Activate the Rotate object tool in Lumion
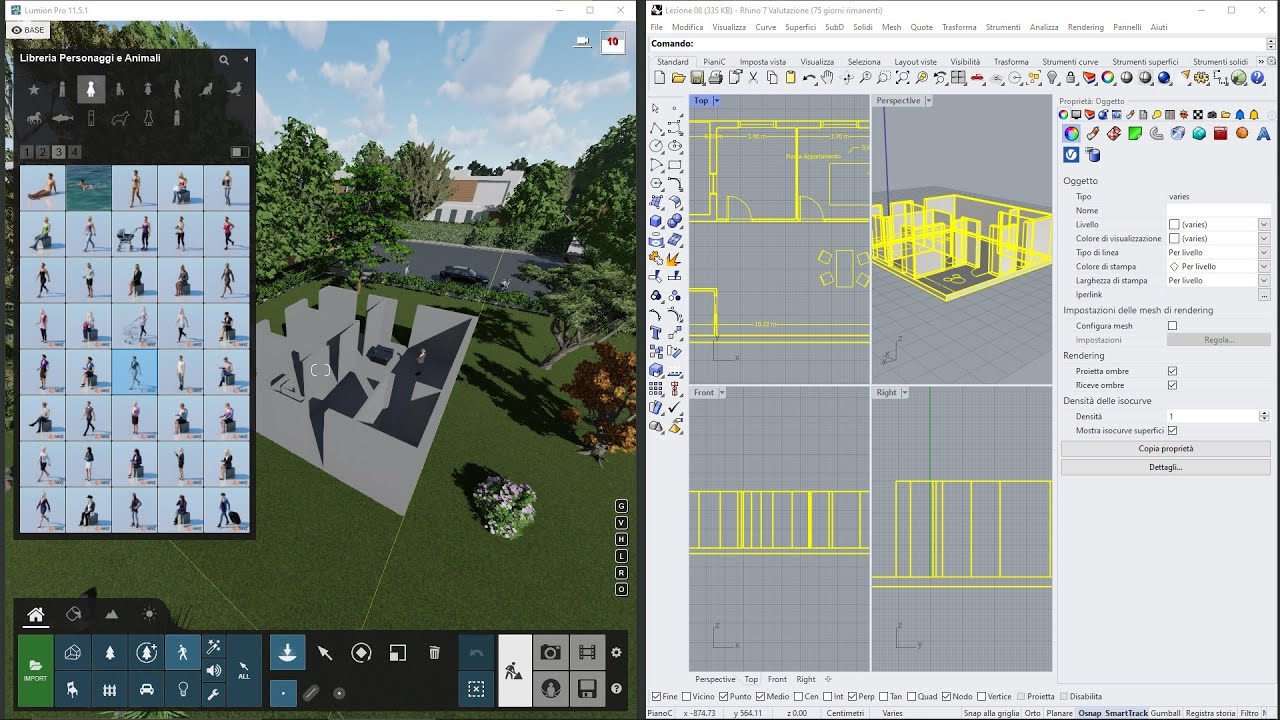Viewport: 1280px width, 720px height. [x=361, y=653]
